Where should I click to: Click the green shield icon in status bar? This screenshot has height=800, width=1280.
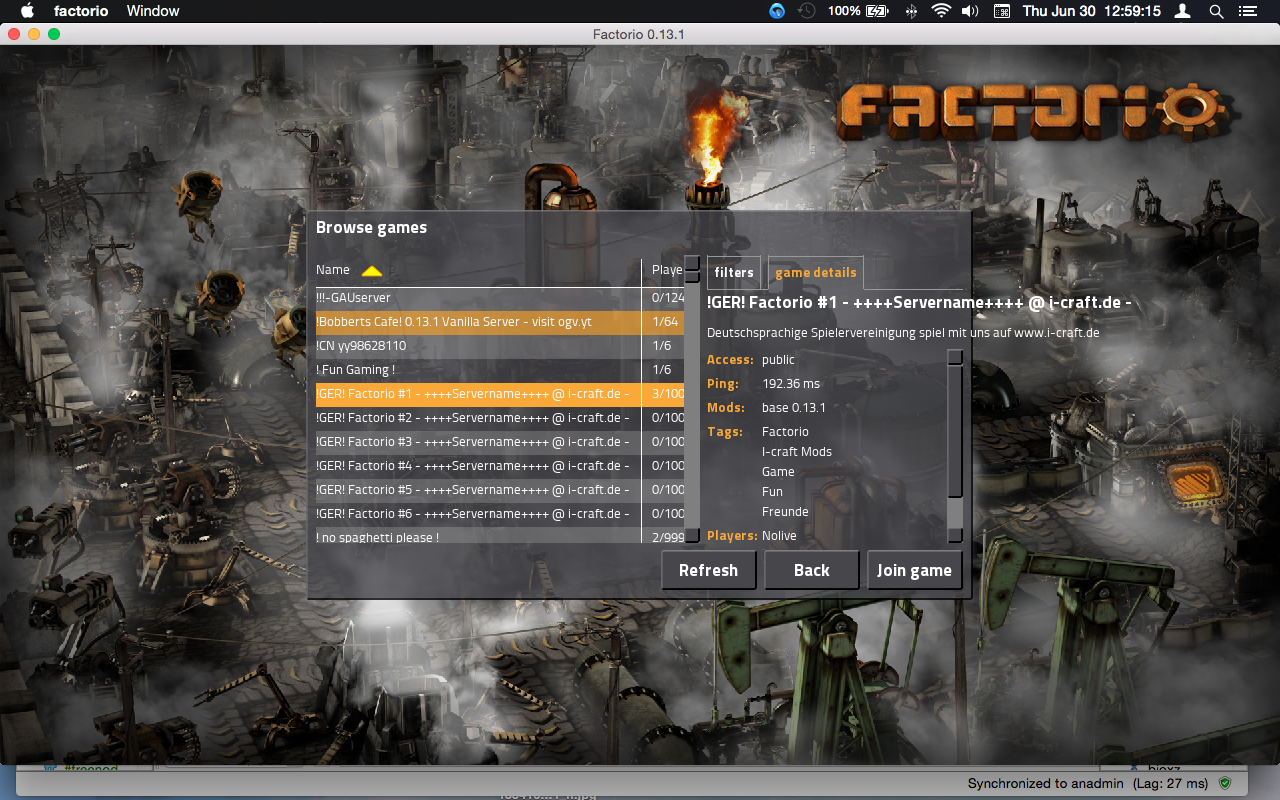1225,783
